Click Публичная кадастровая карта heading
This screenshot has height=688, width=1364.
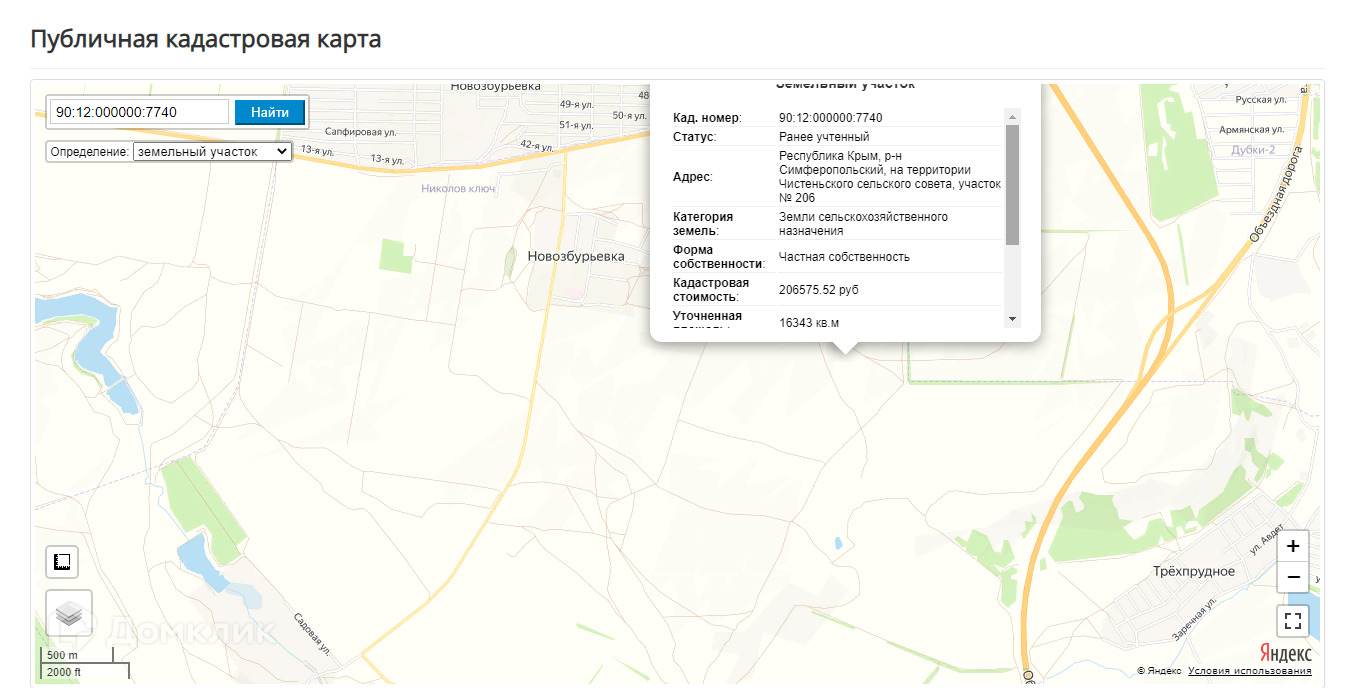pos(206,40)
